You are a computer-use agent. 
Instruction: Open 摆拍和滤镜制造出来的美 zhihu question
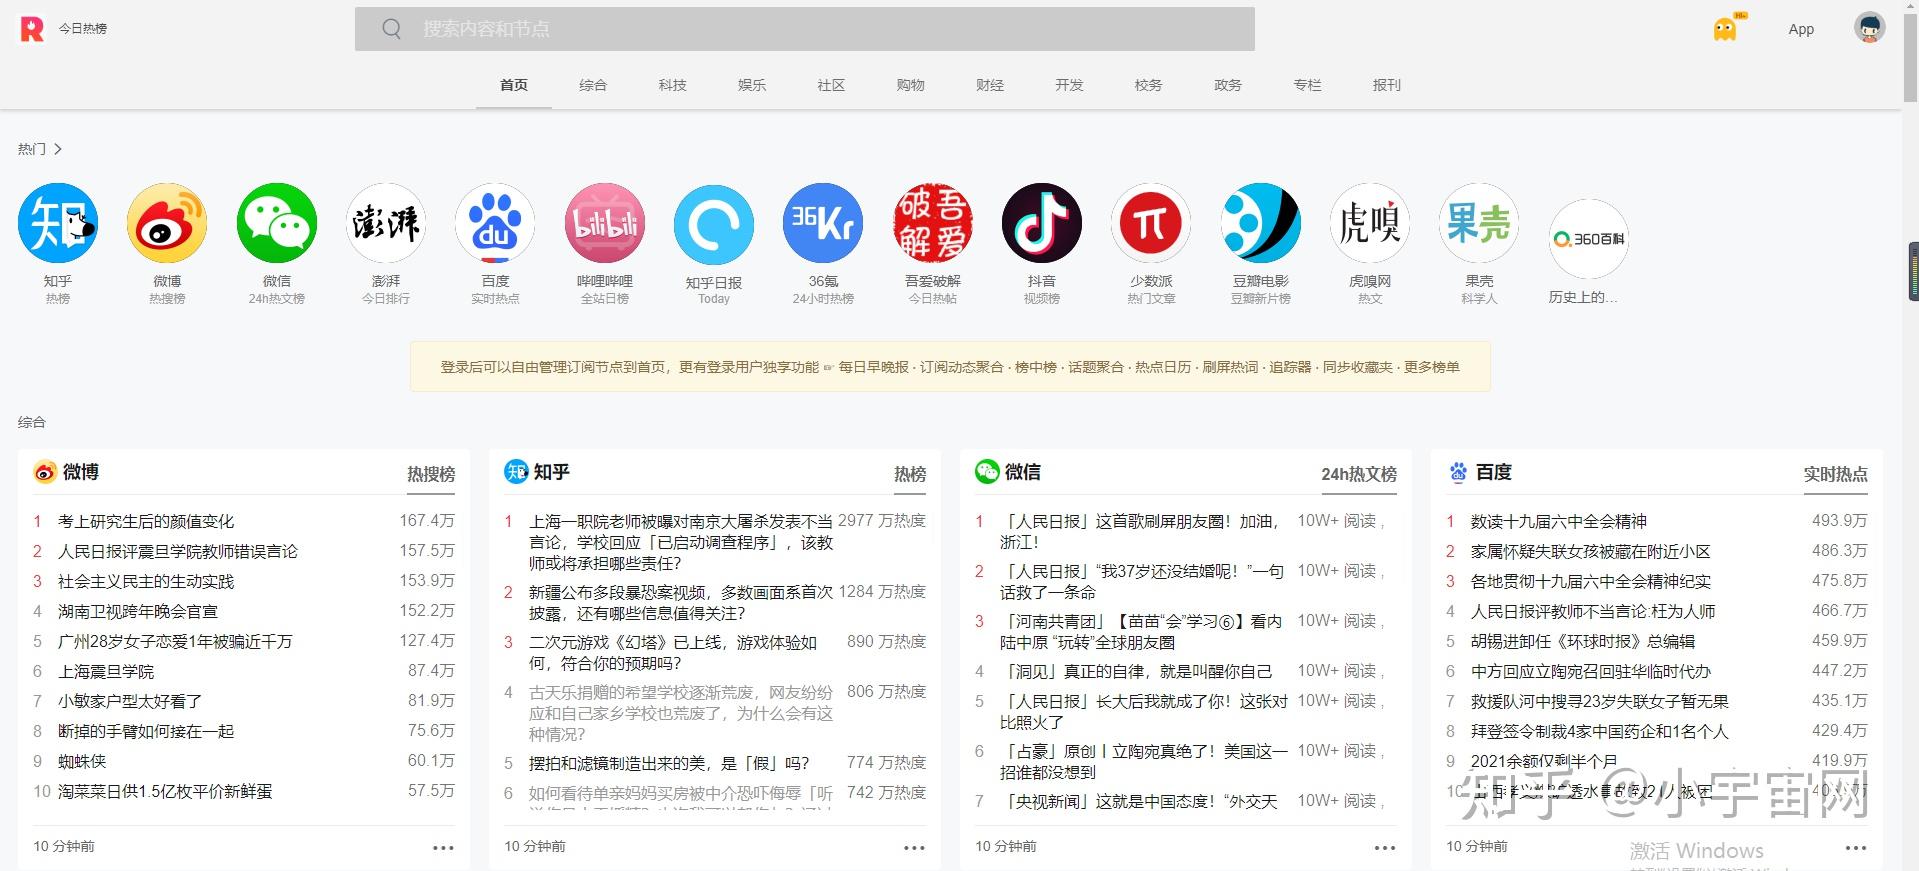point(669,763)
